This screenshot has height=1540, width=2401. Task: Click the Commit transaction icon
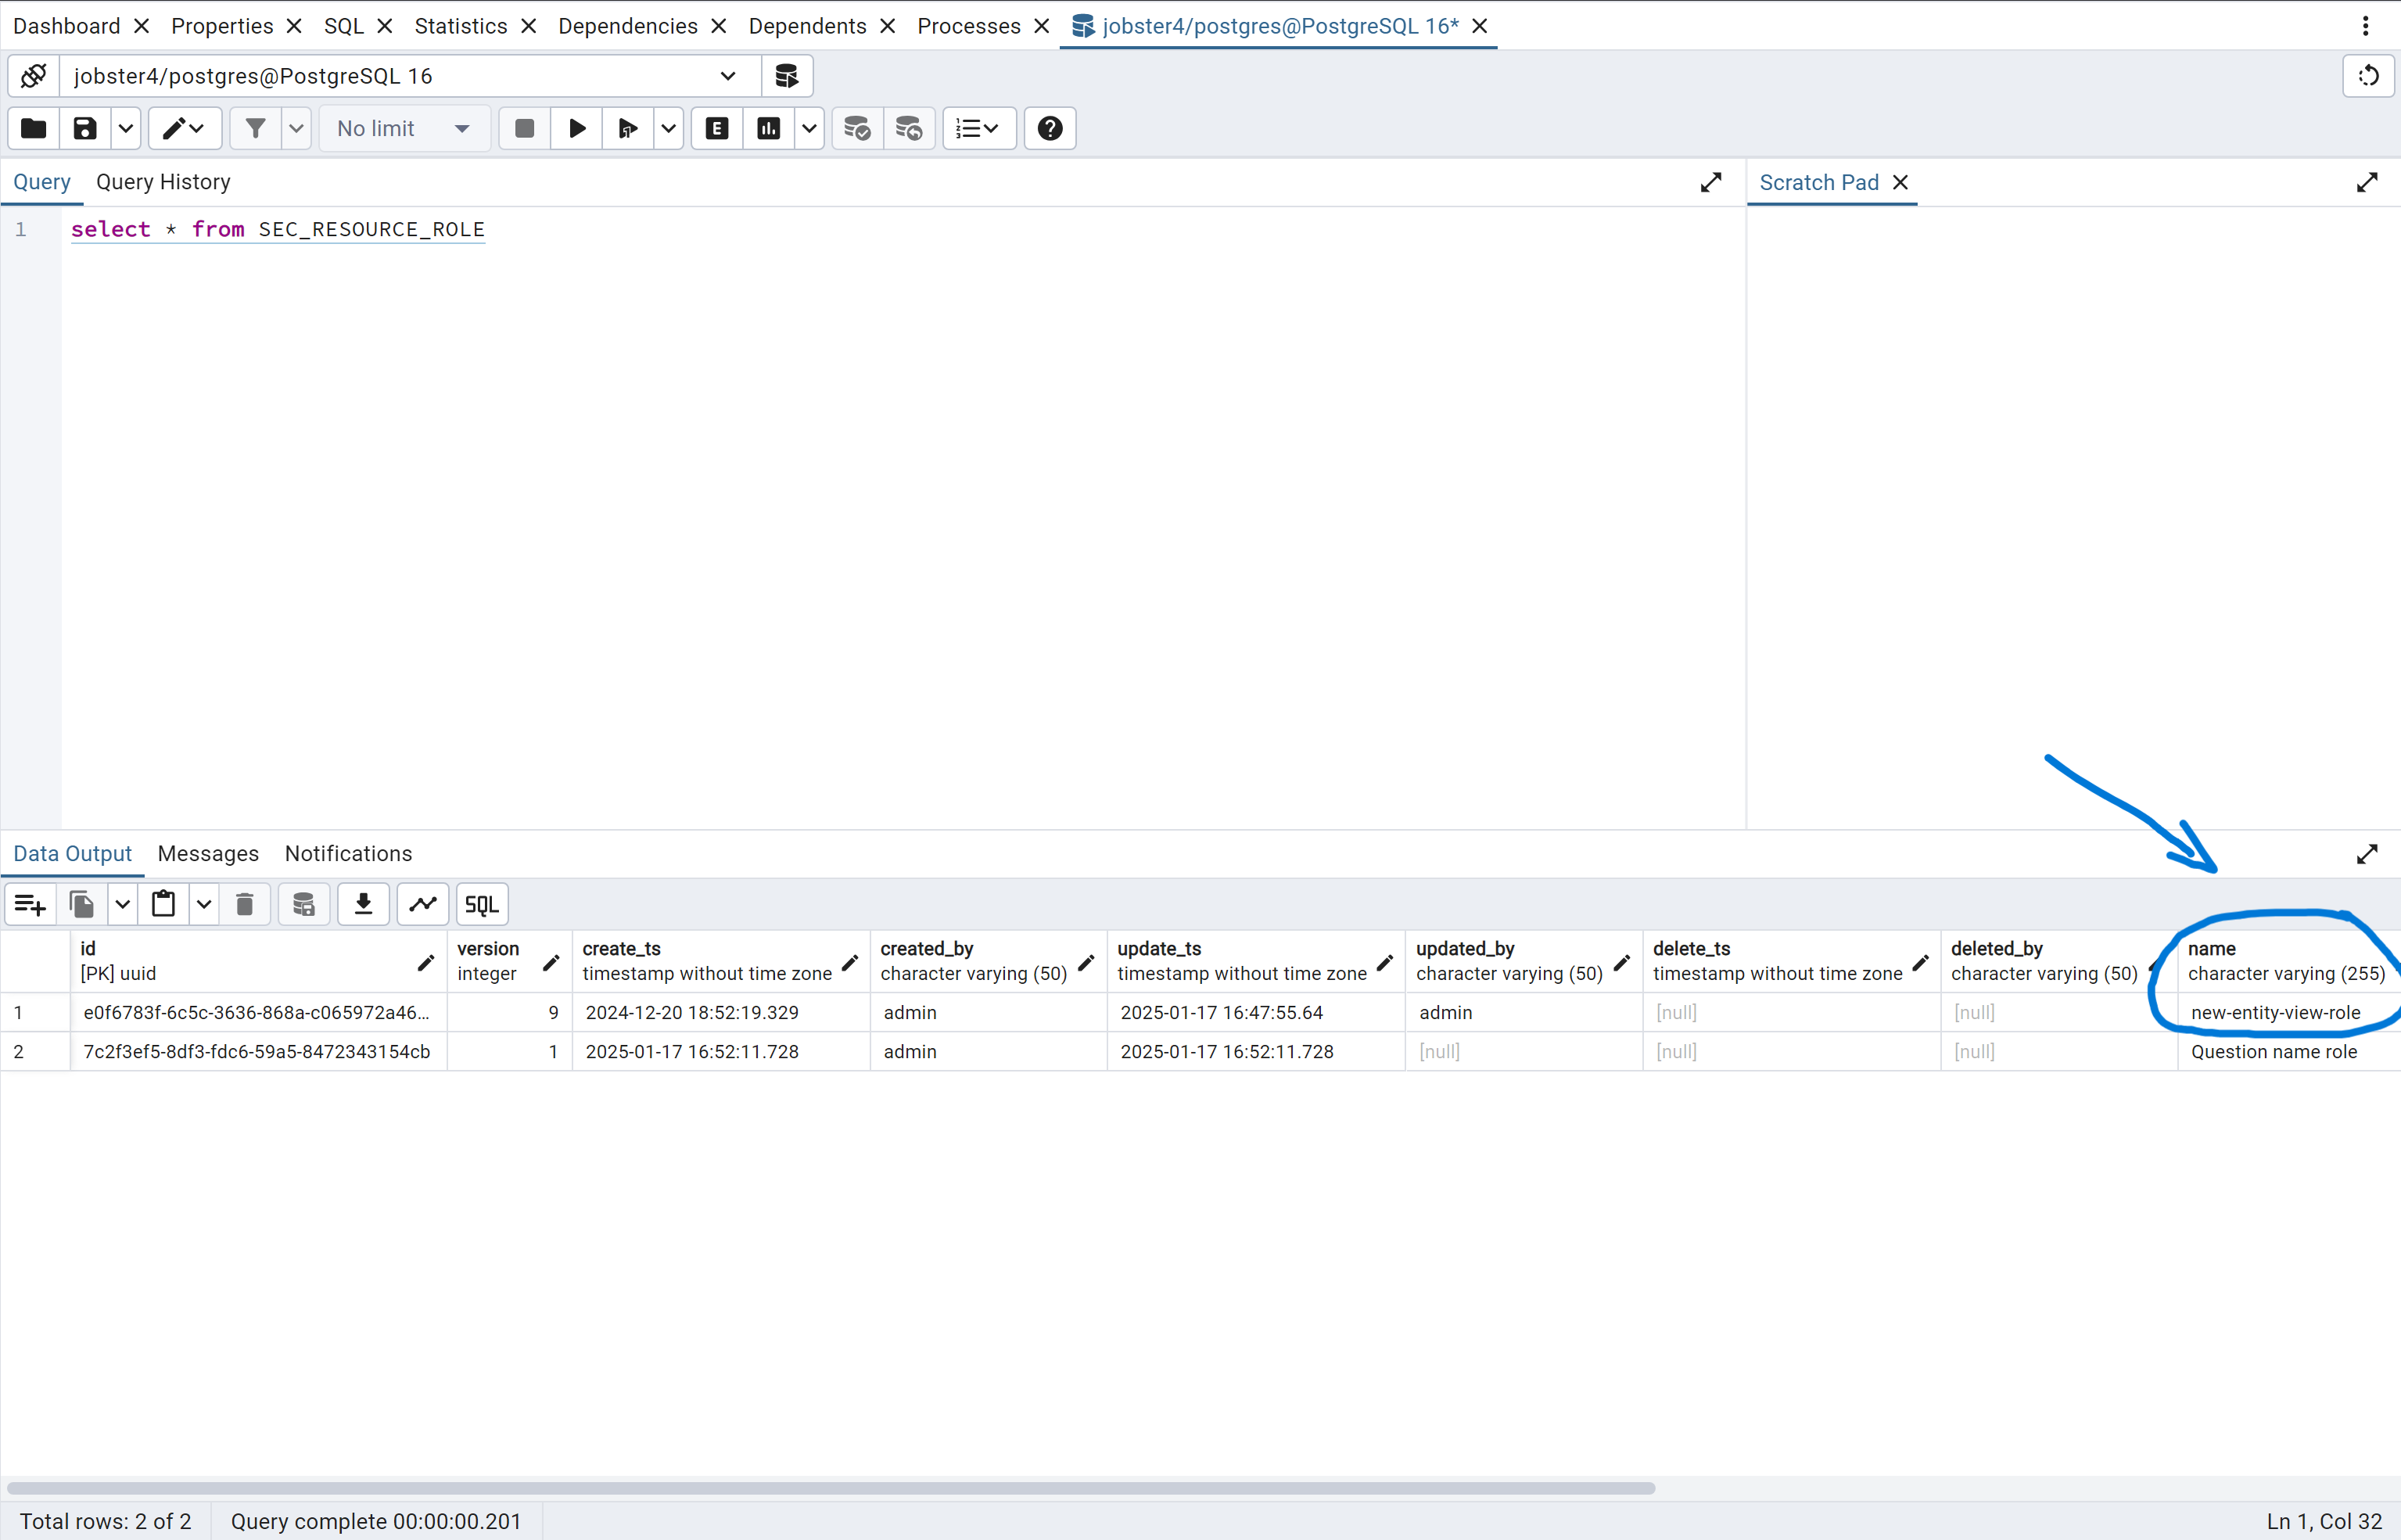(x=857, y=128)
